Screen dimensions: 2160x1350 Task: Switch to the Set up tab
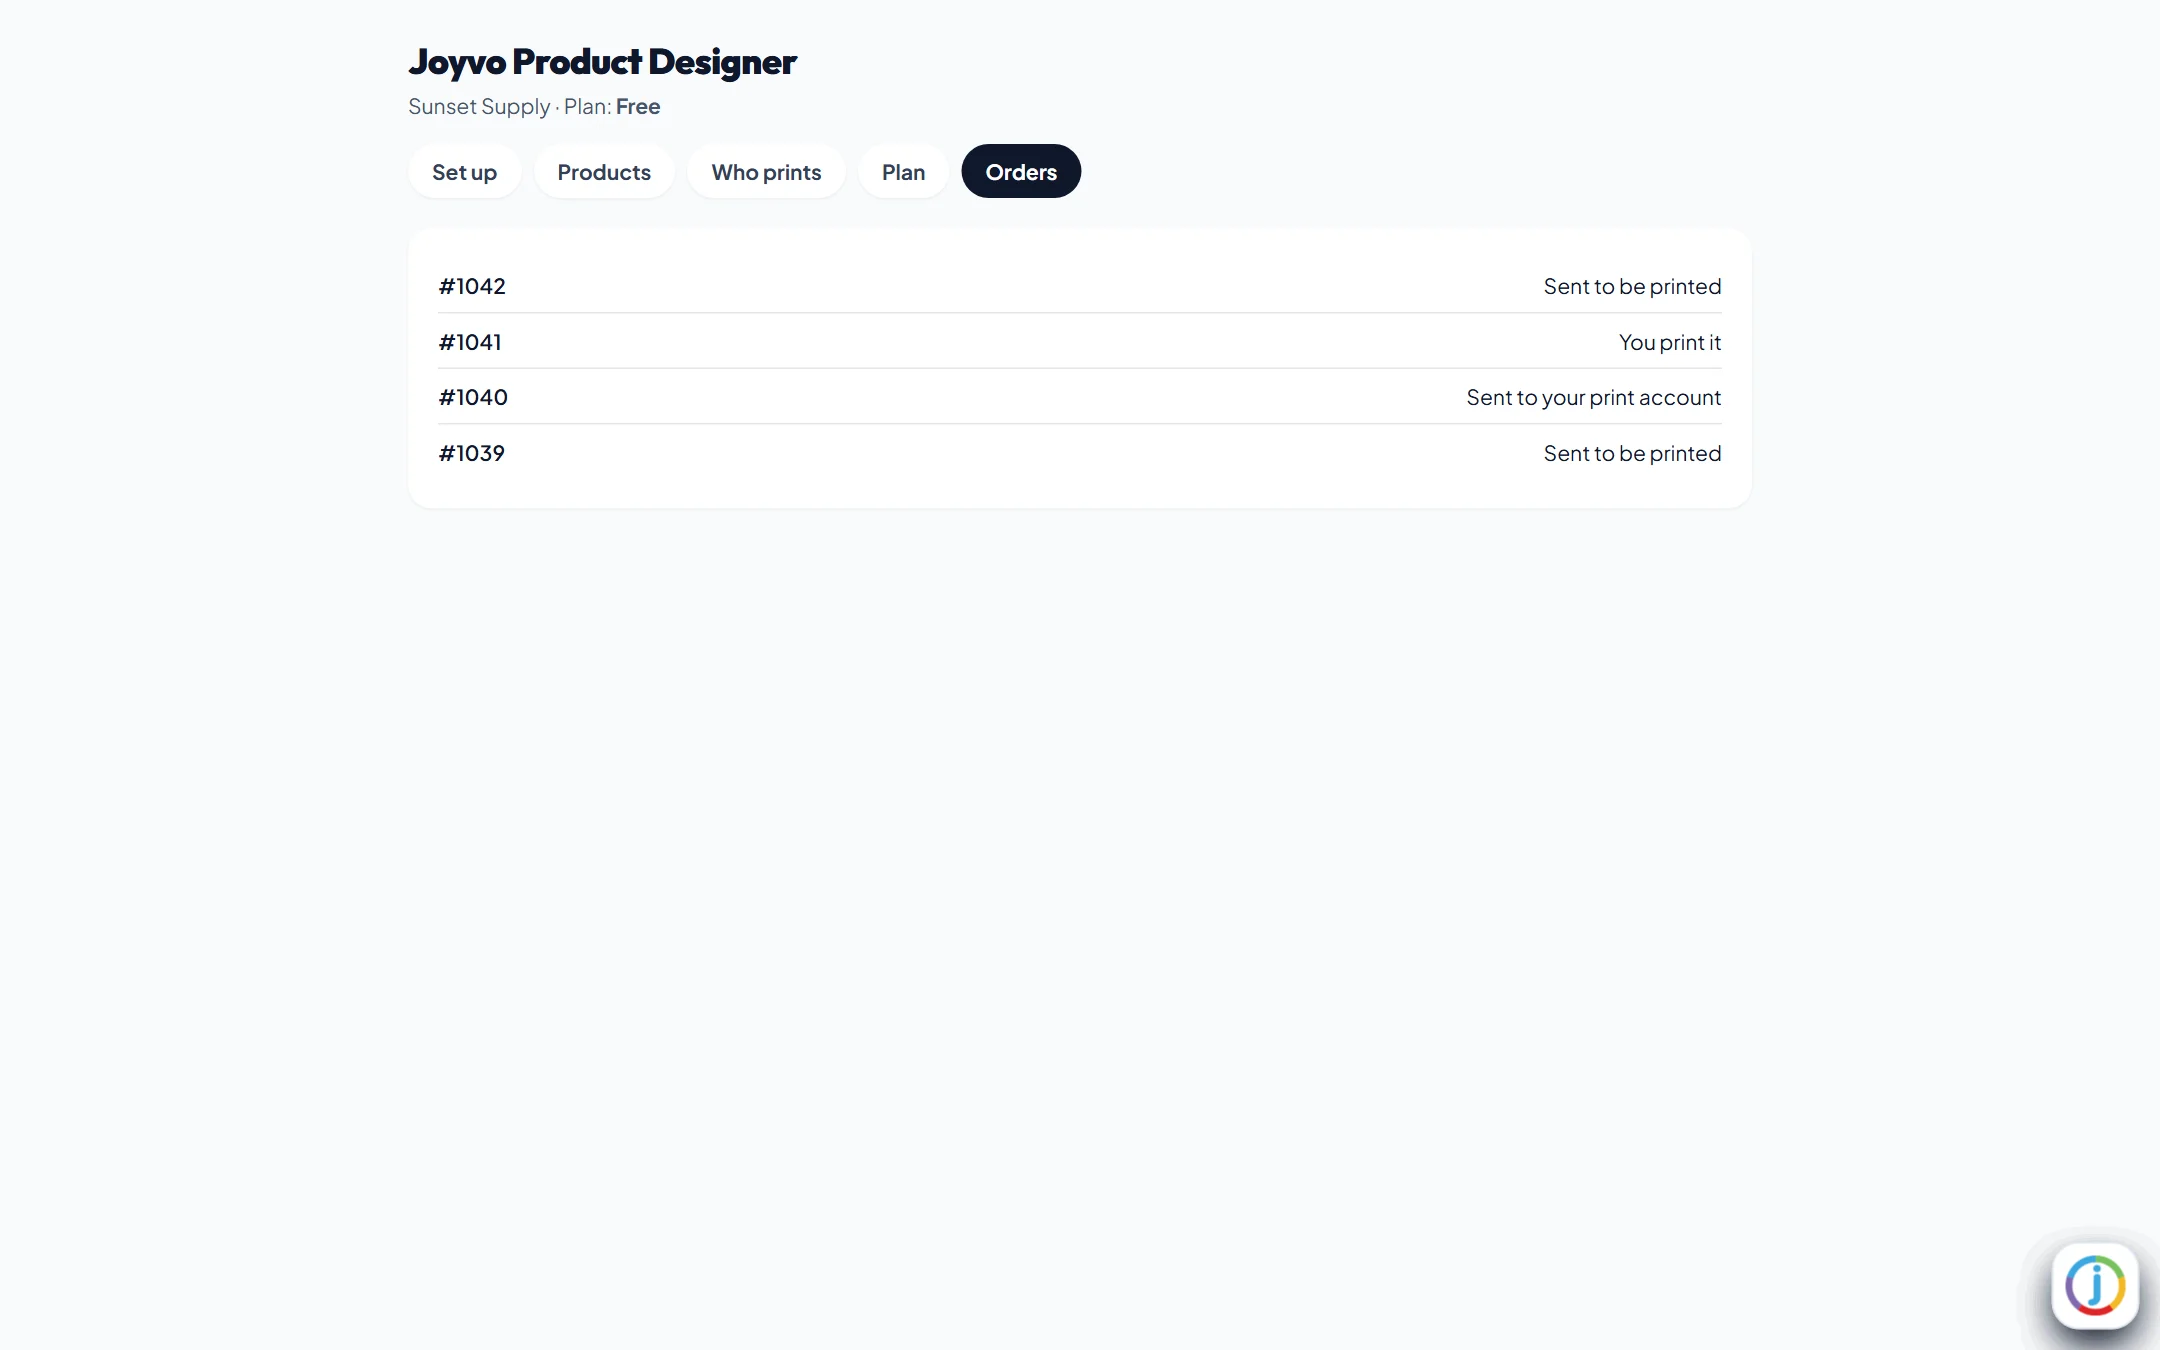[x=464, y=172]
